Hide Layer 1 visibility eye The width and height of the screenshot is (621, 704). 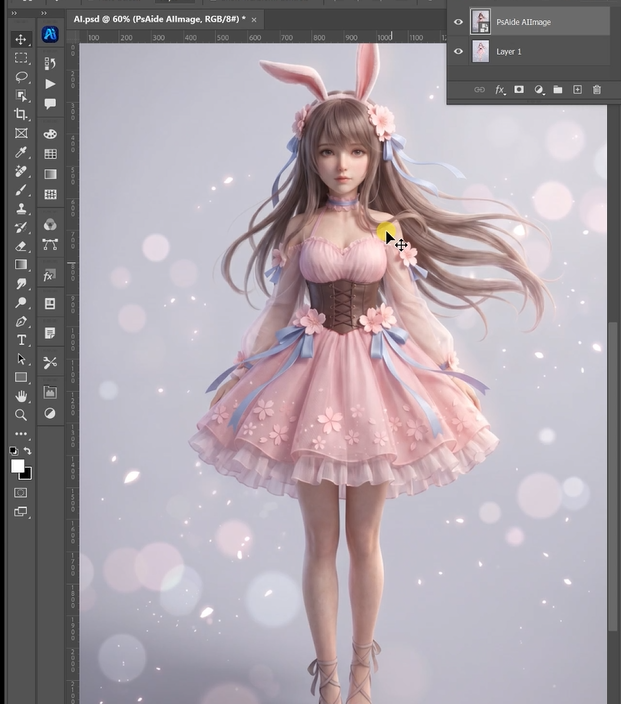(x=458, y=51)
